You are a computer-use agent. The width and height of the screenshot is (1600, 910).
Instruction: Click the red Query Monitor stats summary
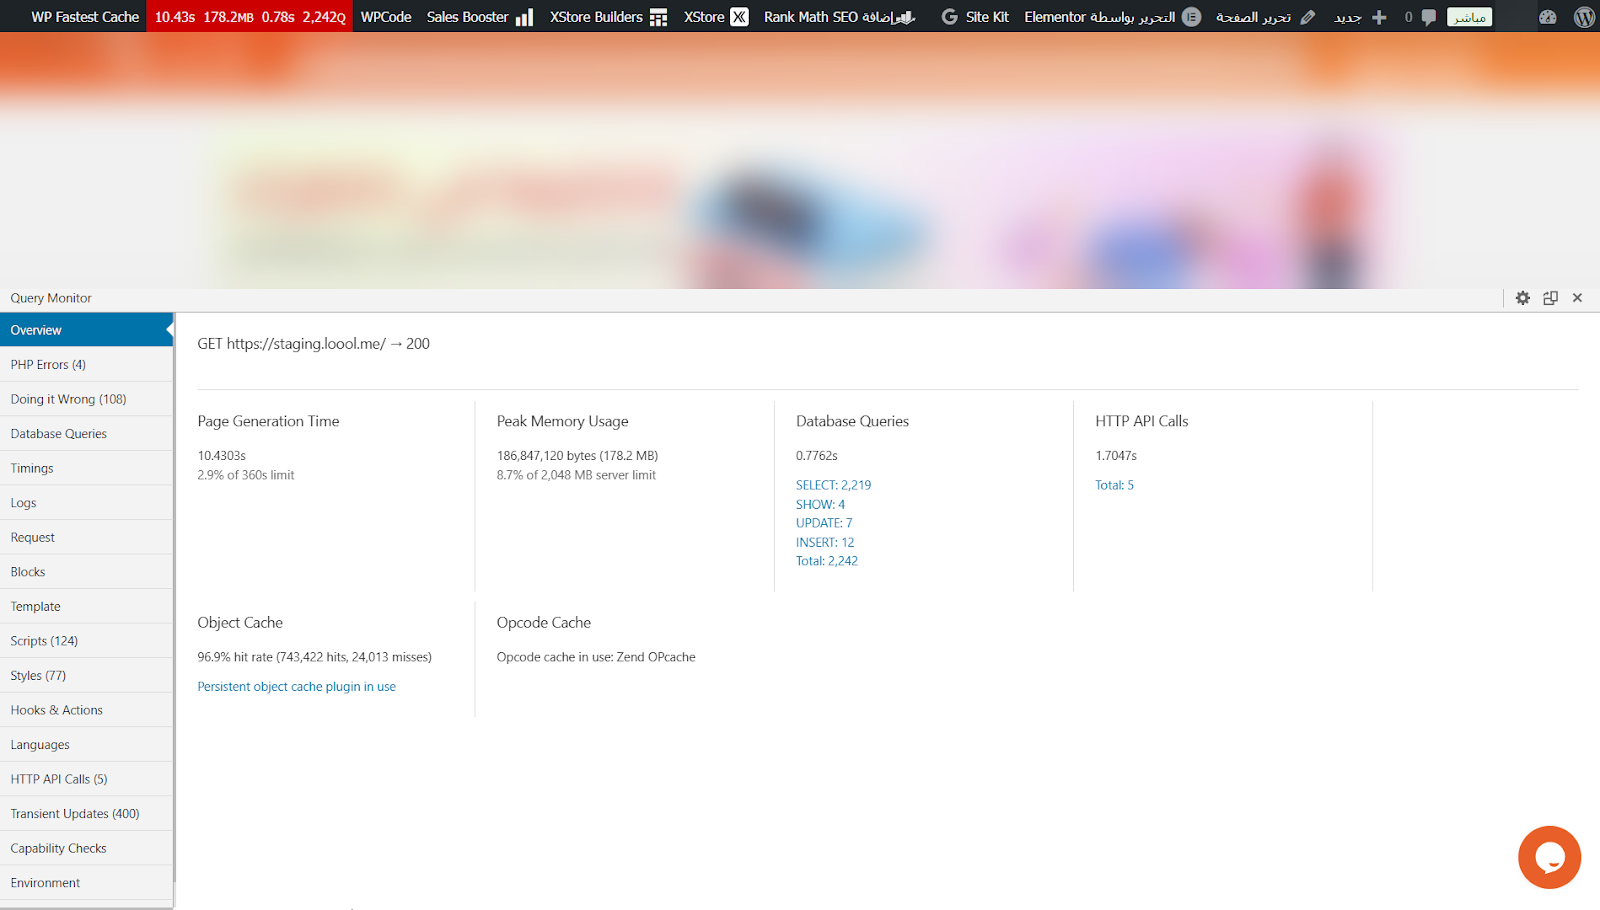pos(249,17)
